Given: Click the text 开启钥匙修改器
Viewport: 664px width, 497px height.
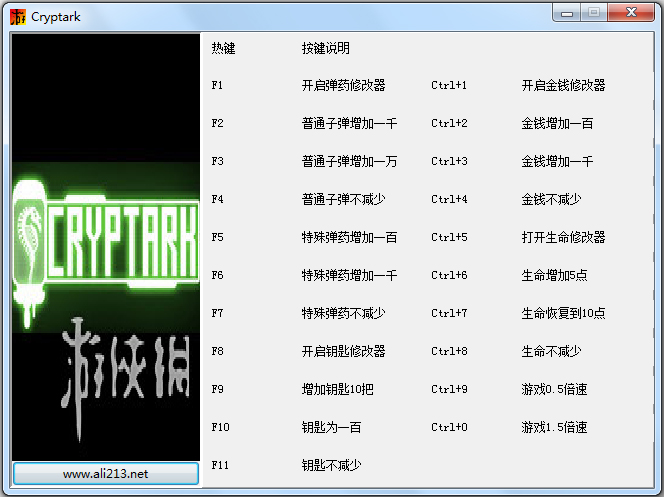Looking at the screenshot, I should [343, 351].
